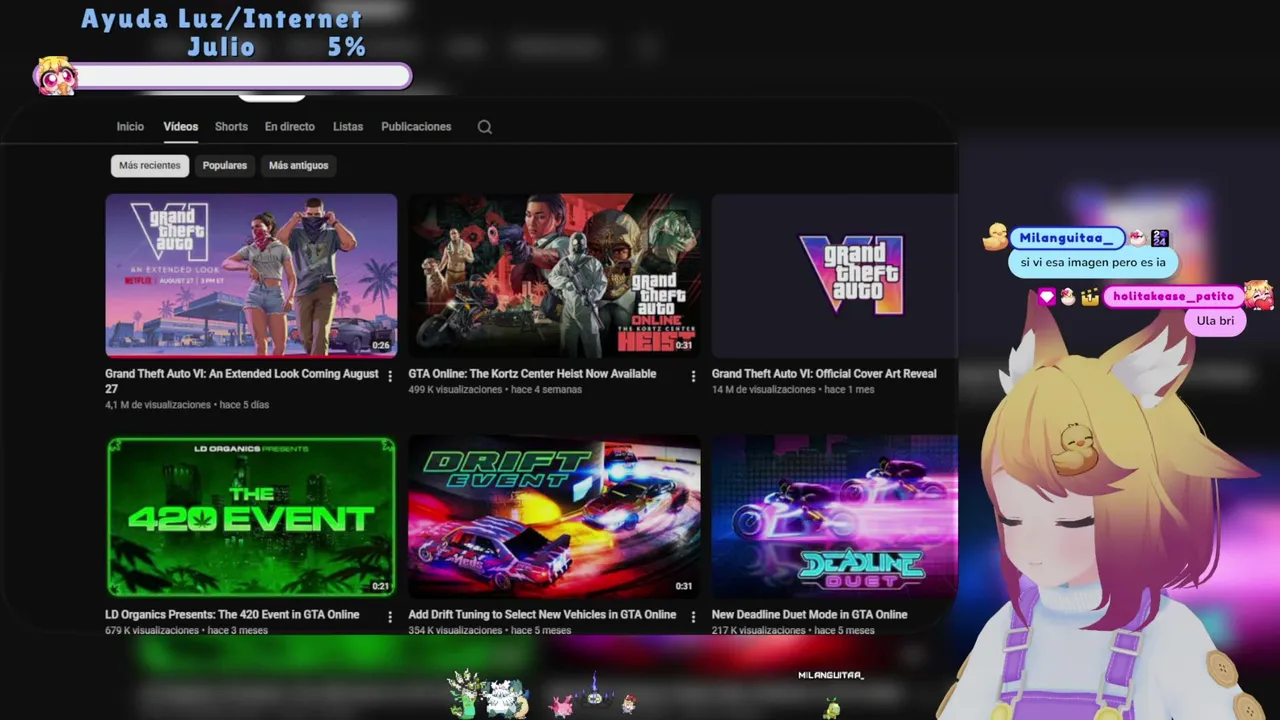
Task: Open options menu for Add Drift Tuning video
Action: (x=693, y=617)
